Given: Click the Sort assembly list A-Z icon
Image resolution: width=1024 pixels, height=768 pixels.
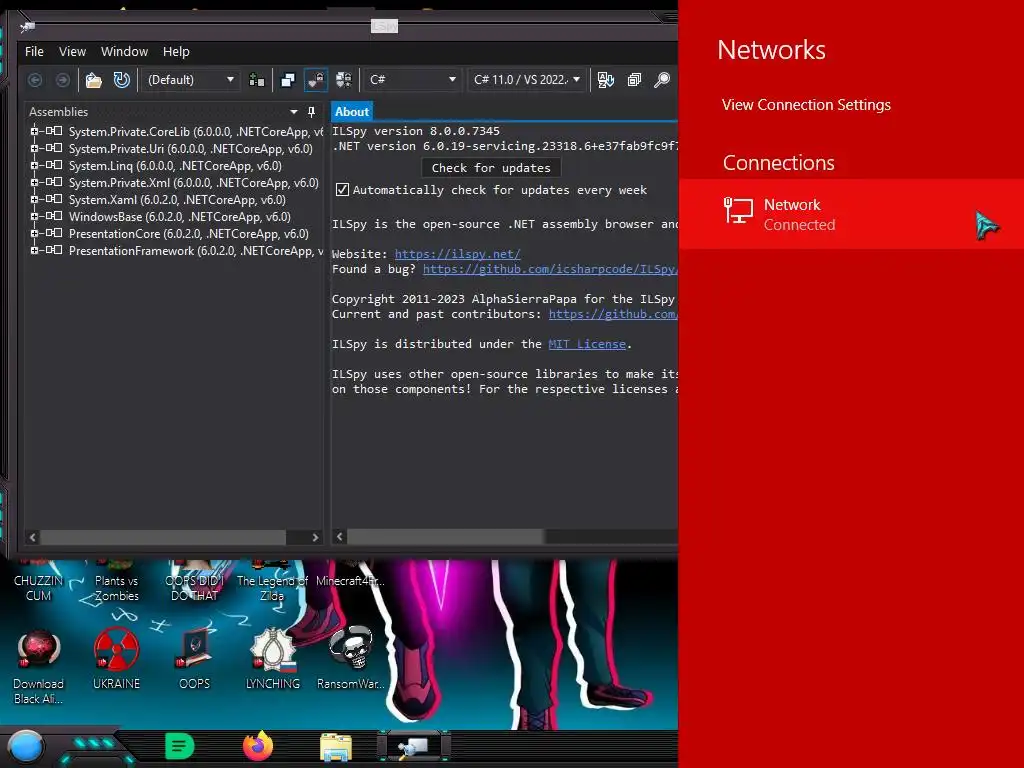Looking at the screenshot, I should pyautogui.click(x=605, y=80).
